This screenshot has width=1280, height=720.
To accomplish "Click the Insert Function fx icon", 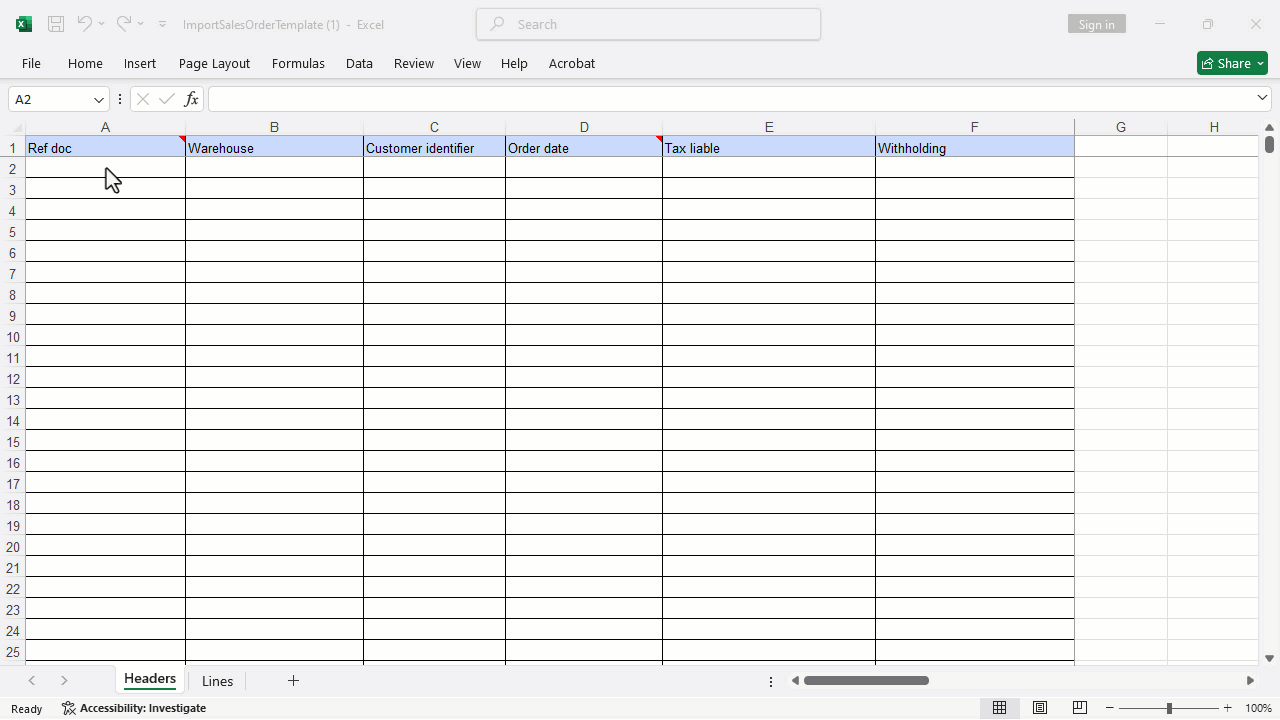I will coord(191,99).
